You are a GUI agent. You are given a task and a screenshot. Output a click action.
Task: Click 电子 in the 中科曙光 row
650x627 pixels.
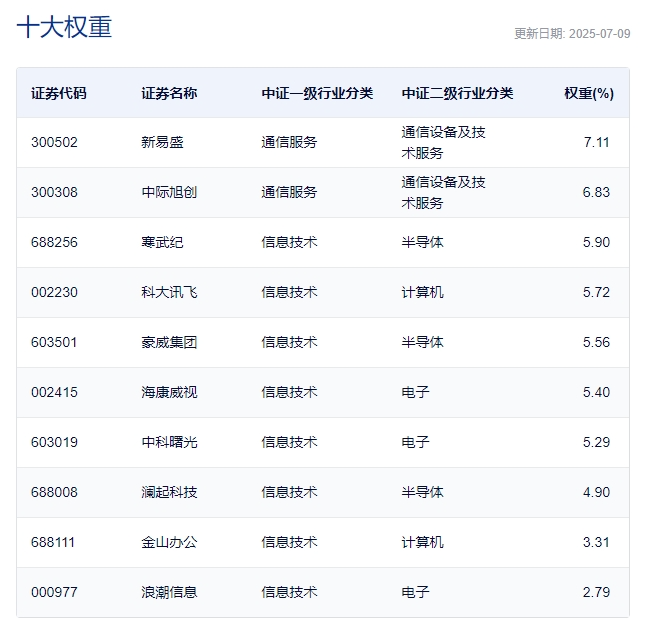[415, 442]
